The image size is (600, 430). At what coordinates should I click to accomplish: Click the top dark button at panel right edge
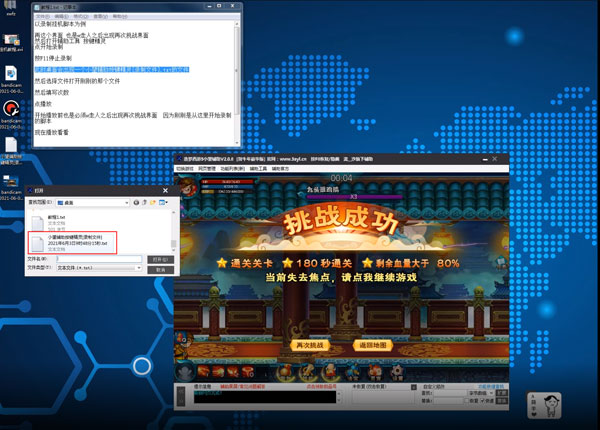pos(502,393)
